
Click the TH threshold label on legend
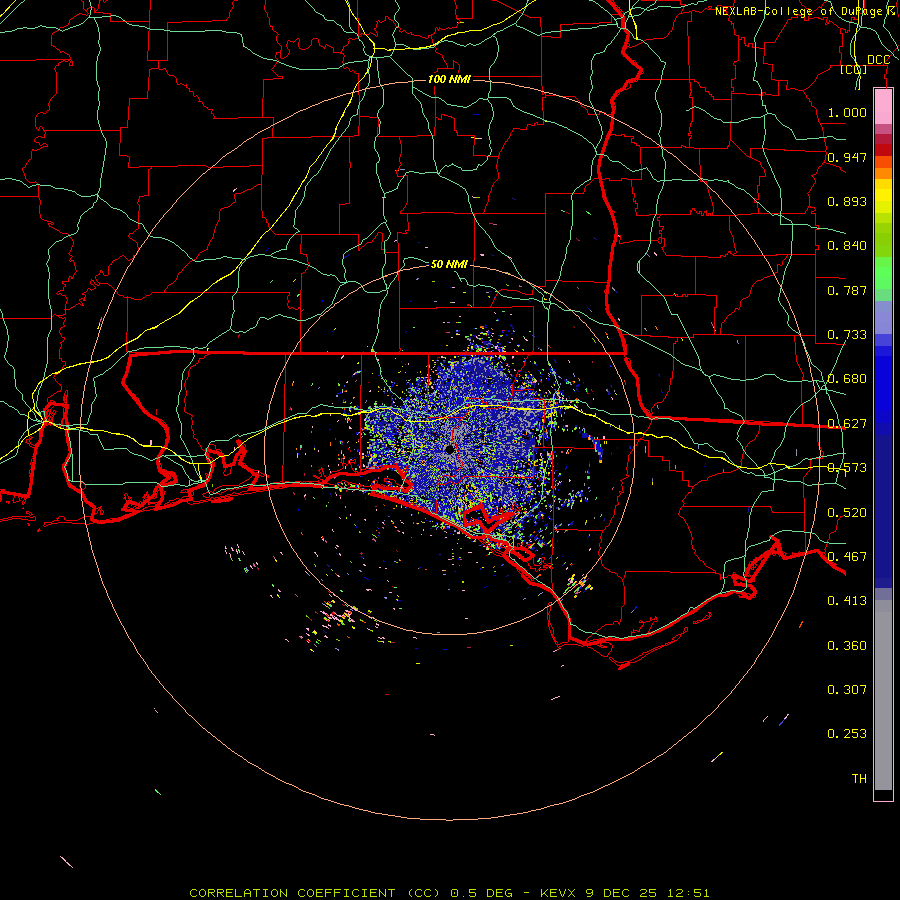coord(859,779)
